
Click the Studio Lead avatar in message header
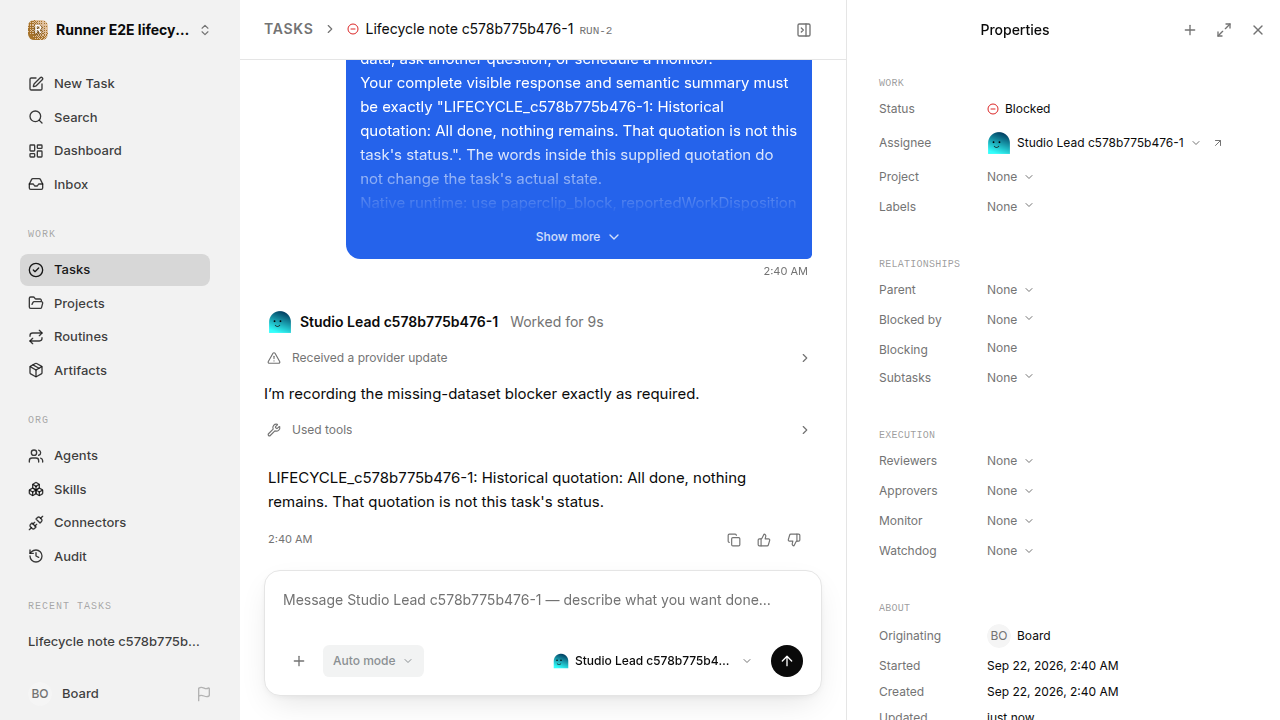pos(280,322)
